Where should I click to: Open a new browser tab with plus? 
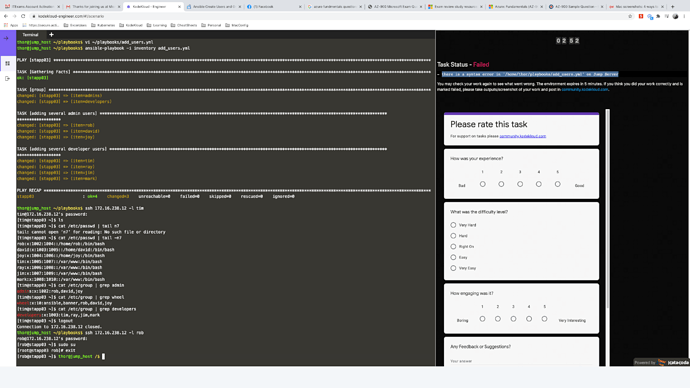pos(672,7)
